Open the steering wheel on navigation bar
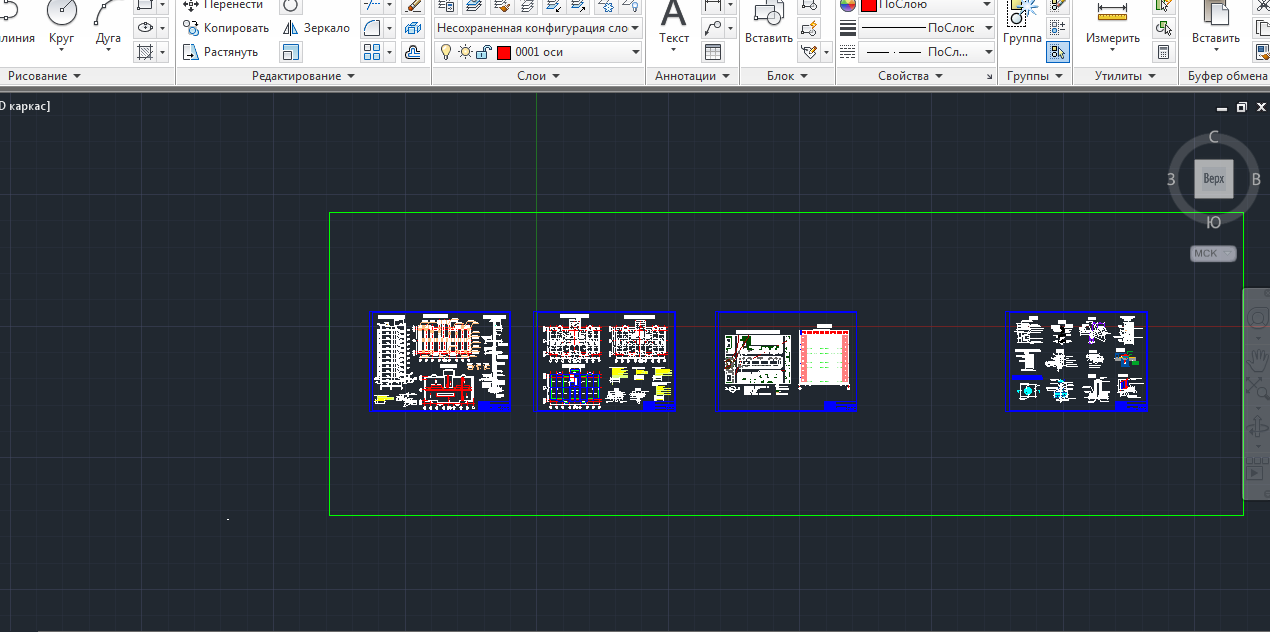The width and height of the screenshot is (1270, 632). click(1257, 320)
